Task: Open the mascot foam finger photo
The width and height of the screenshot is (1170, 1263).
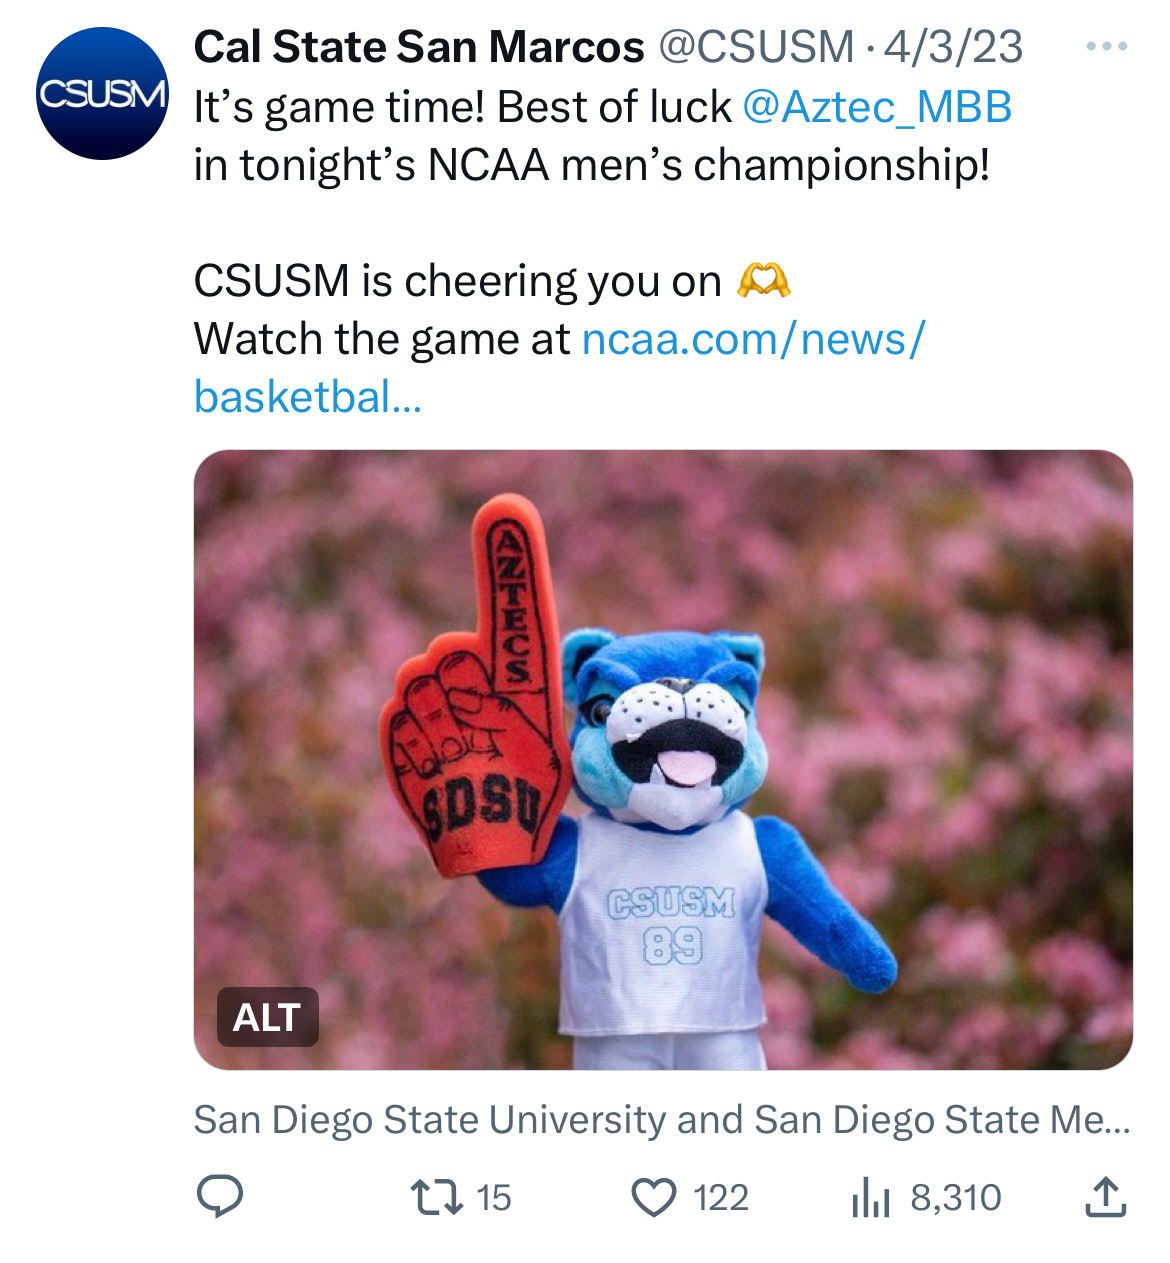Action: pyautogui.click(x=662, y=759)
